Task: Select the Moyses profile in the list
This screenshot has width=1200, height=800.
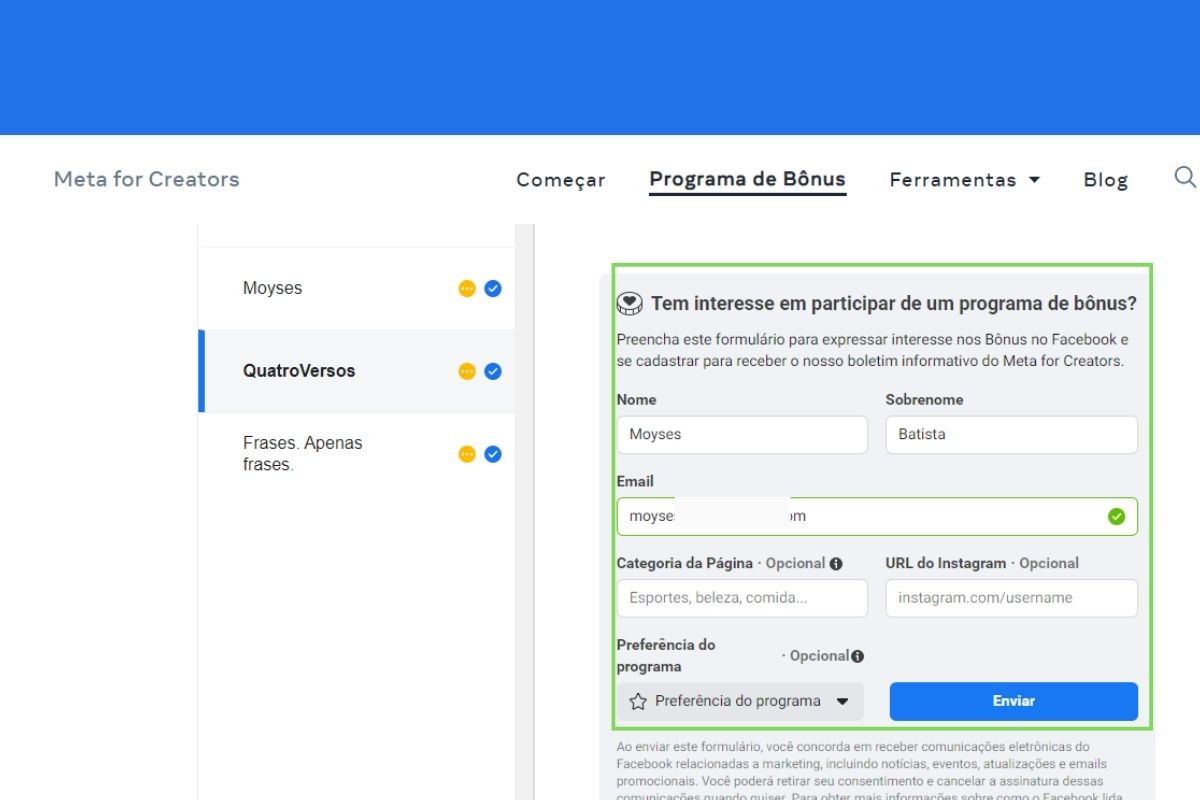Action: 357,288
